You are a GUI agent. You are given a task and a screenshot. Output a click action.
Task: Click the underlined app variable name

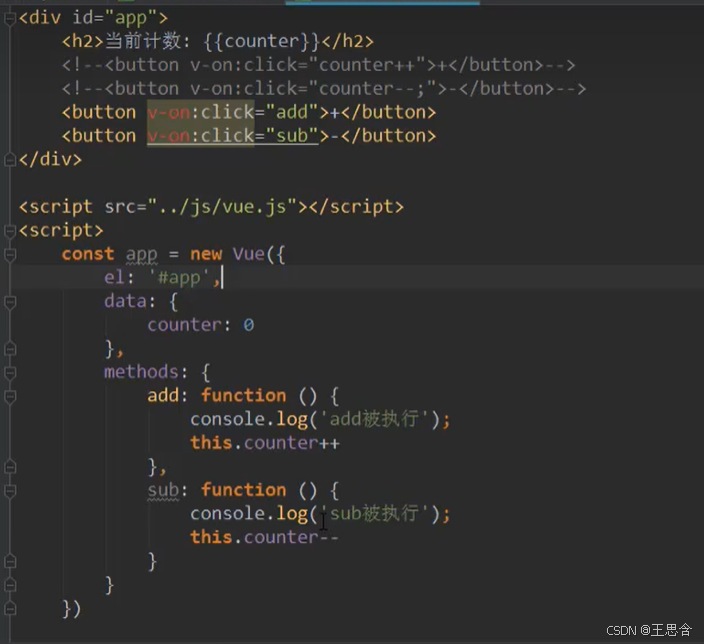coord(141,255)
